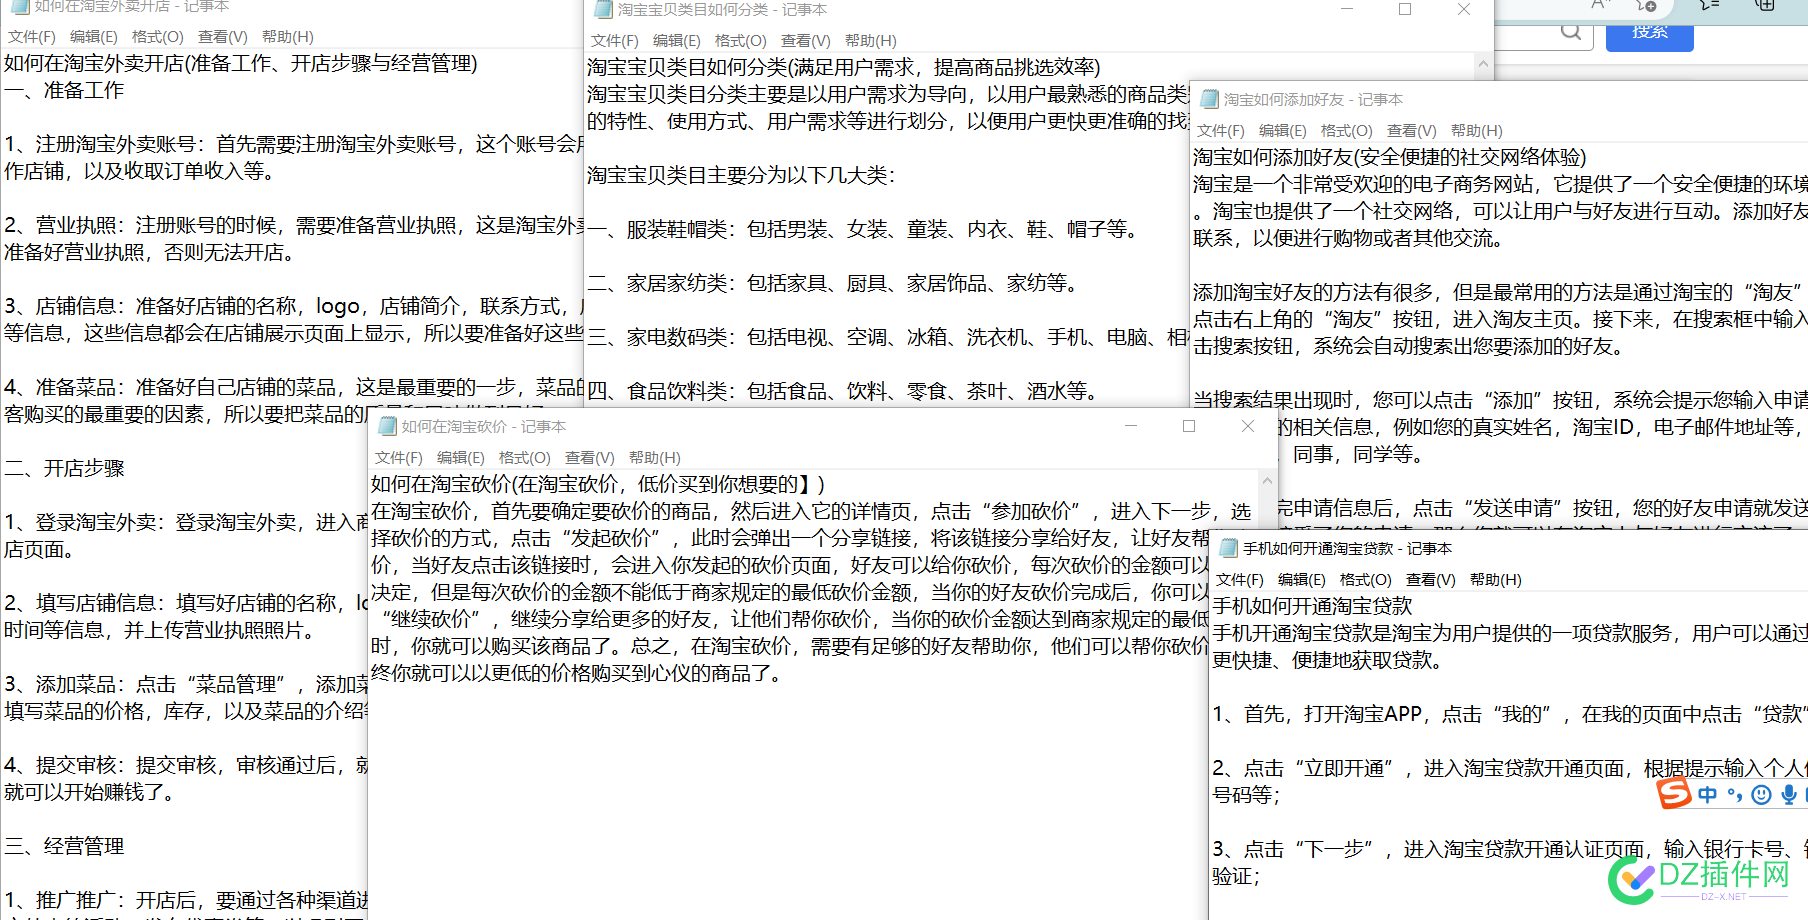Toggle Sogou punctuation mode icon
1808x920 pixels.
tap(1735, 796)
